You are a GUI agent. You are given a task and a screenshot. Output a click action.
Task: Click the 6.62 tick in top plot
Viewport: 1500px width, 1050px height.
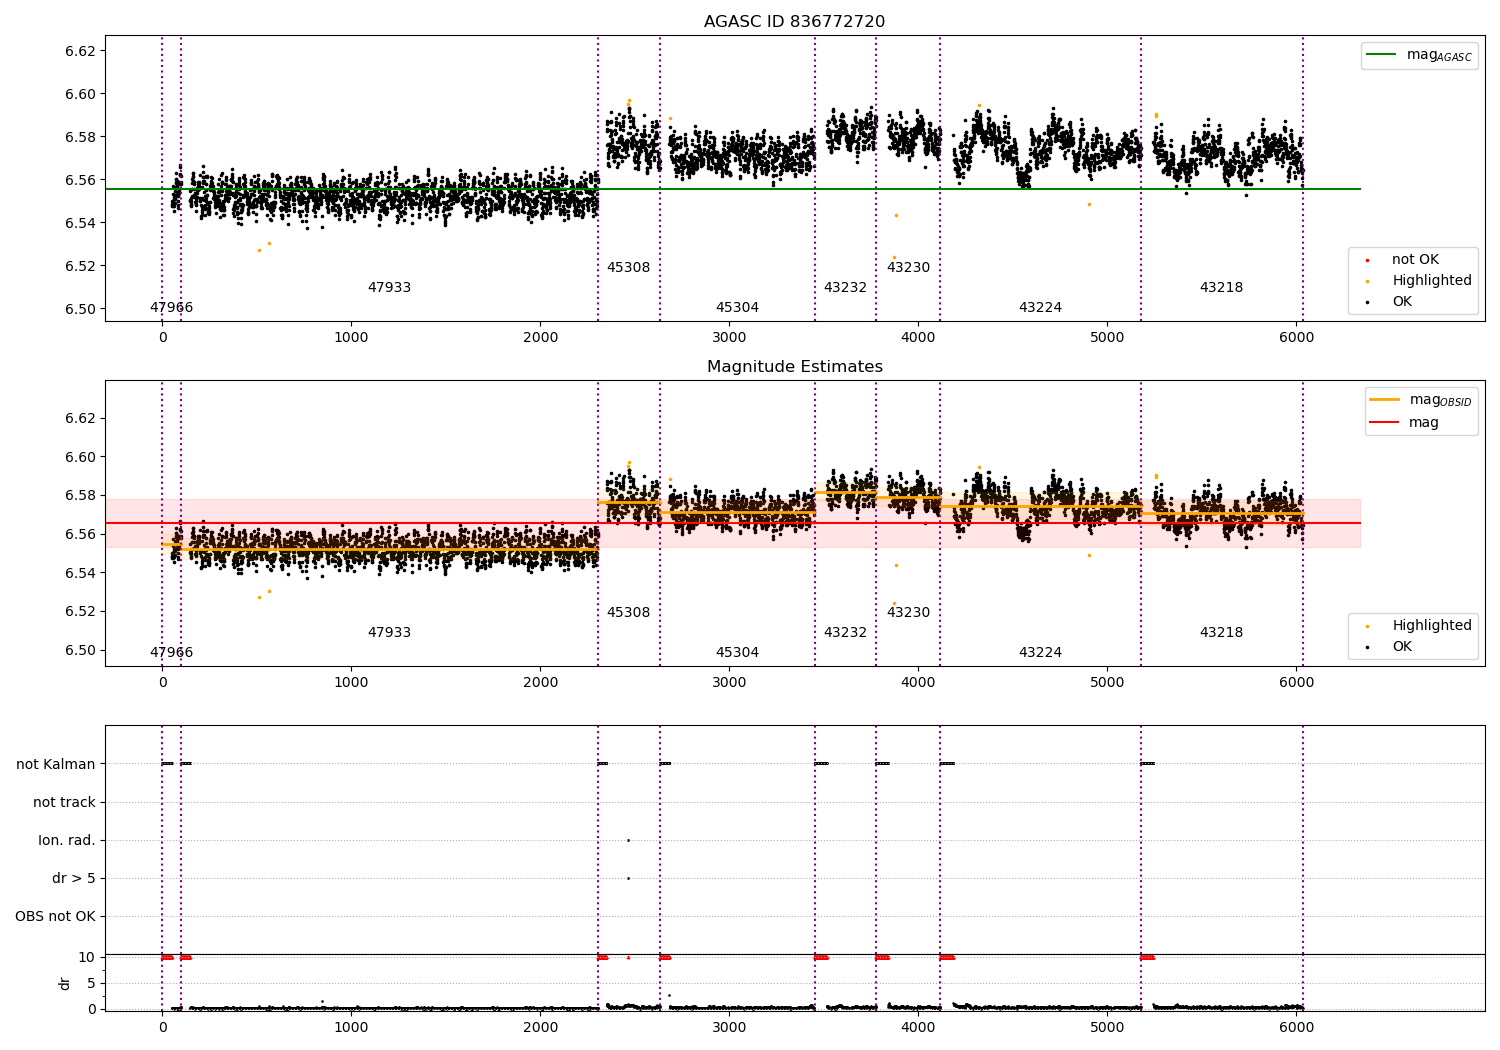point(78,51)
